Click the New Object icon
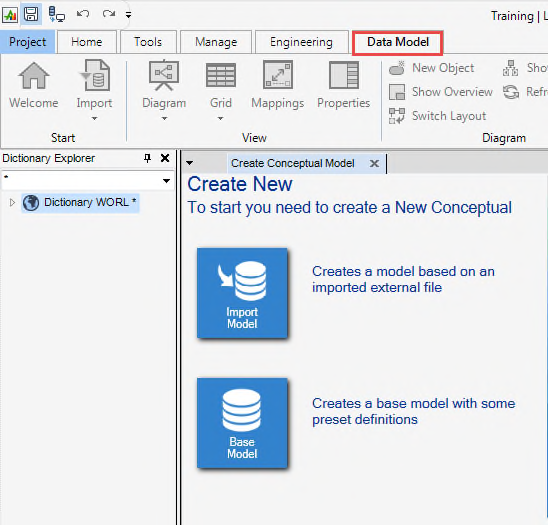The width and height of the screenshot is (548, 525). coord(397,68)
